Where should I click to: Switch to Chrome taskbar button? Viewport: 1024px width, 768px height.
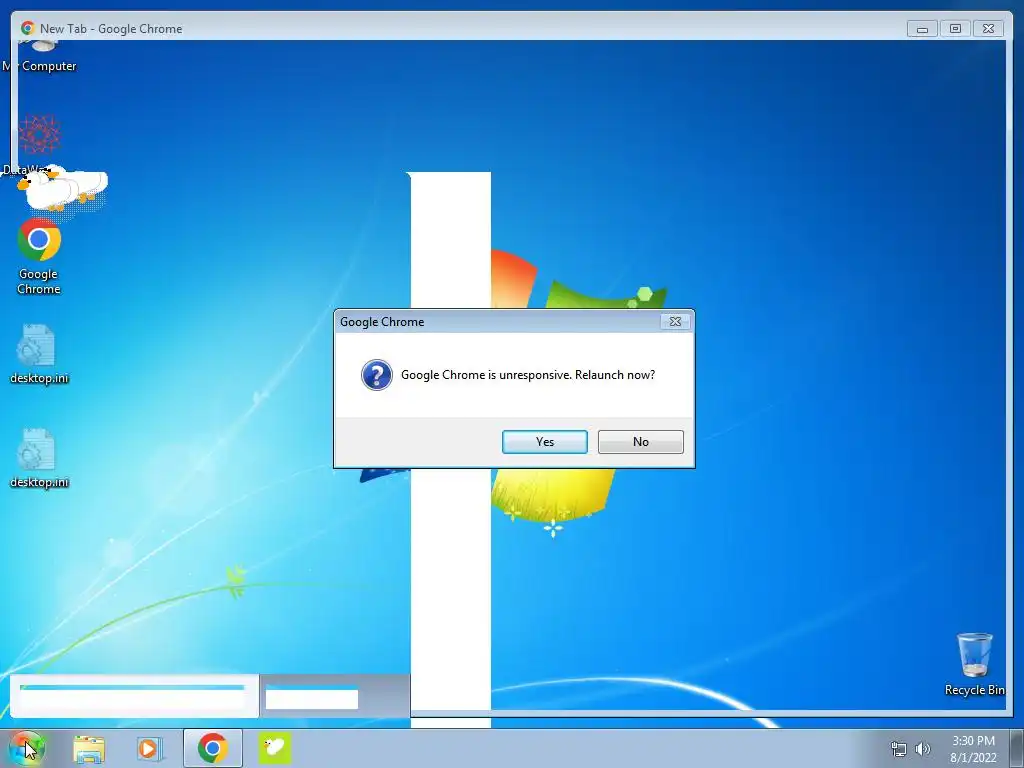[213, 748]
